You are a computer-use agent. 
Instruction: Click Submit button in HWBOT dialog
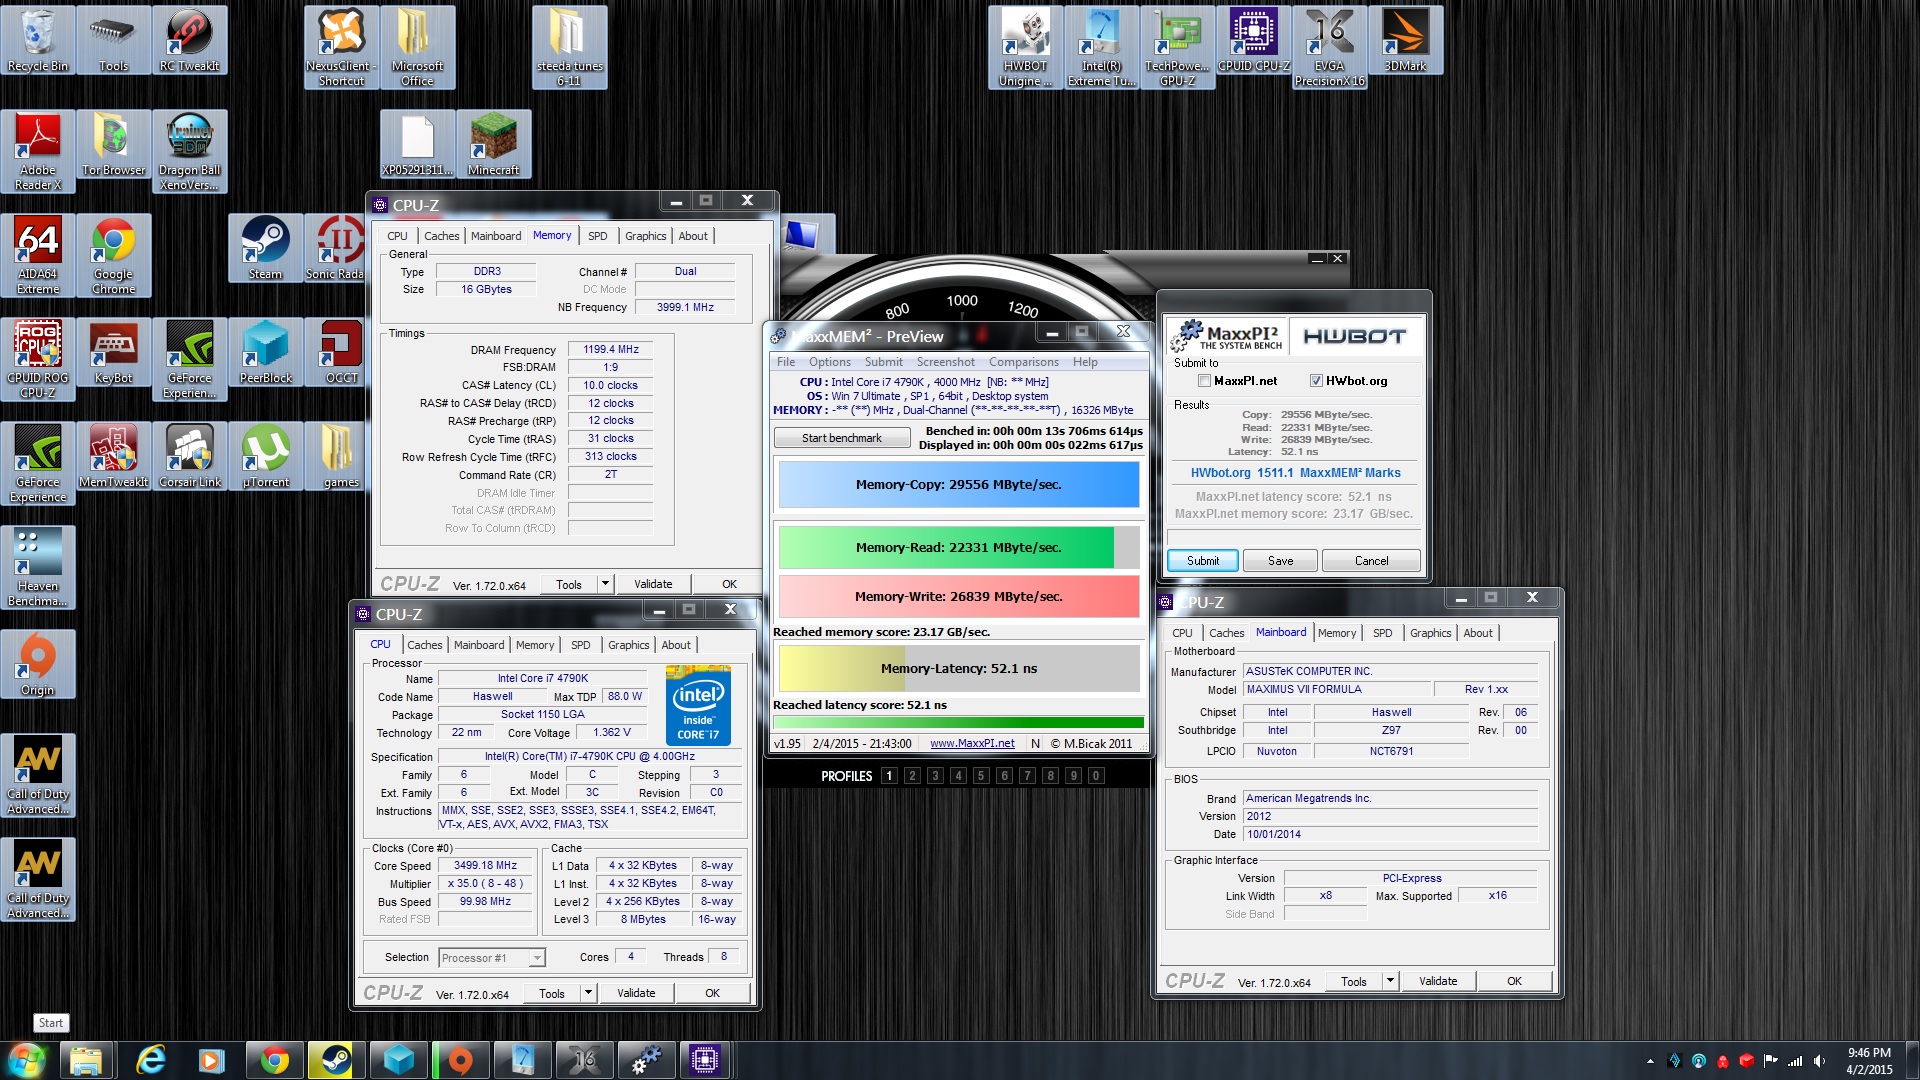(1202, 561)
